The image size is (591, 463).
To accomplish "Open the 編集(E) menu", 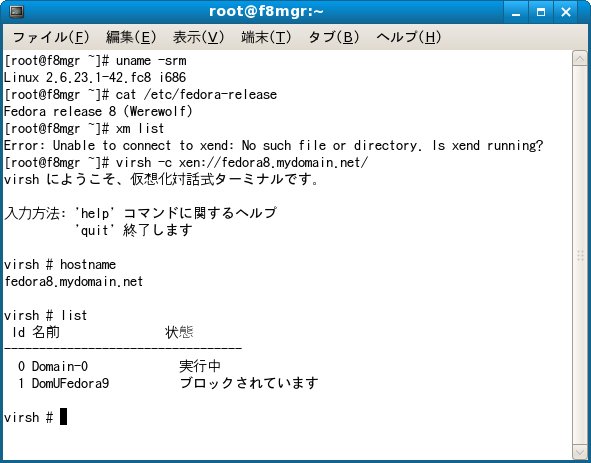I will (131, 37).
